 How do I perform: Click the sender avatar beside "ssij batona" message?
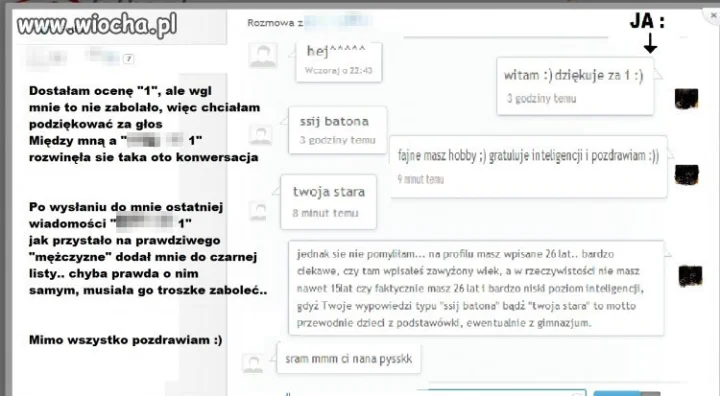pyautogui.click(x=261, y=135)
